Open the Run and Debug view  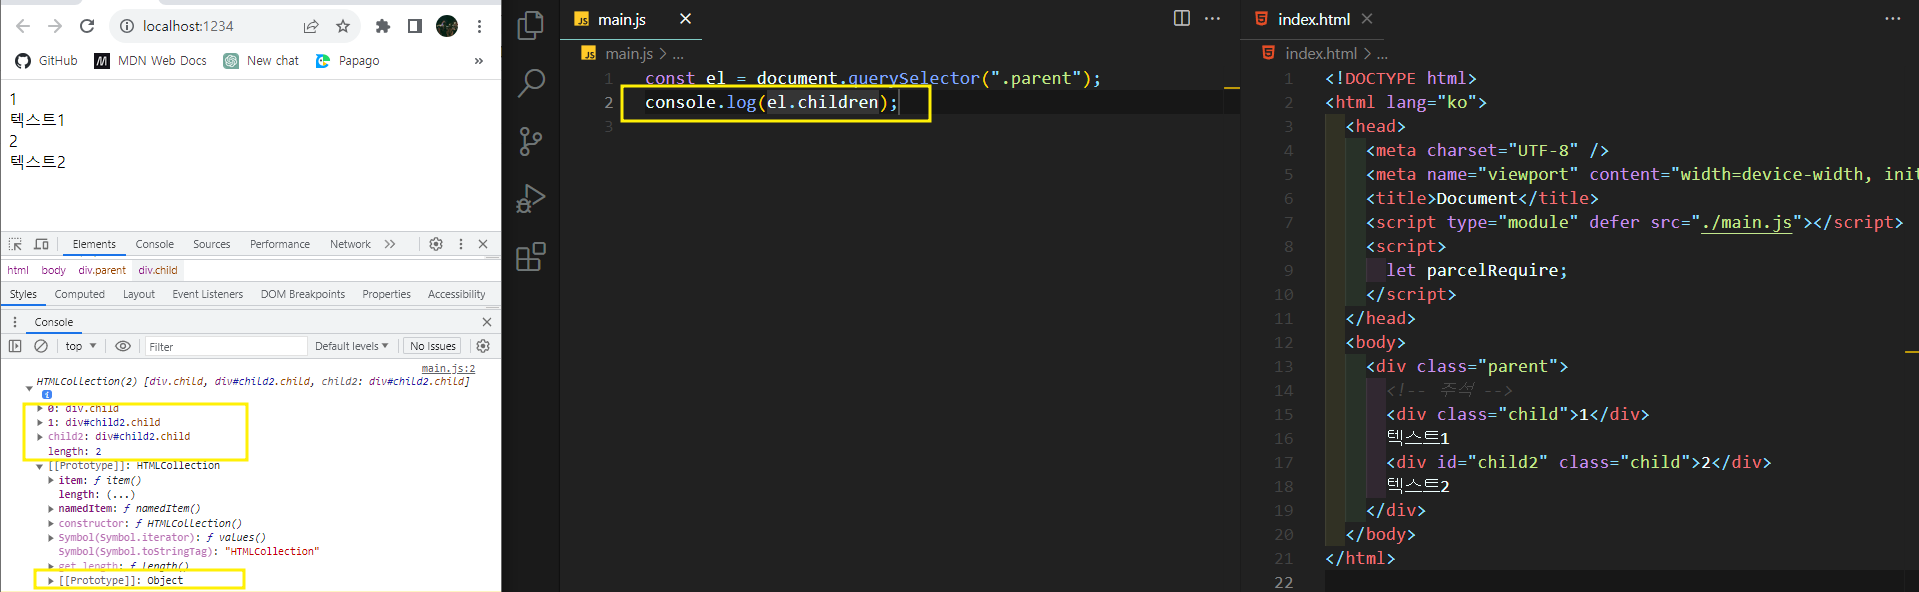[531, 199]
